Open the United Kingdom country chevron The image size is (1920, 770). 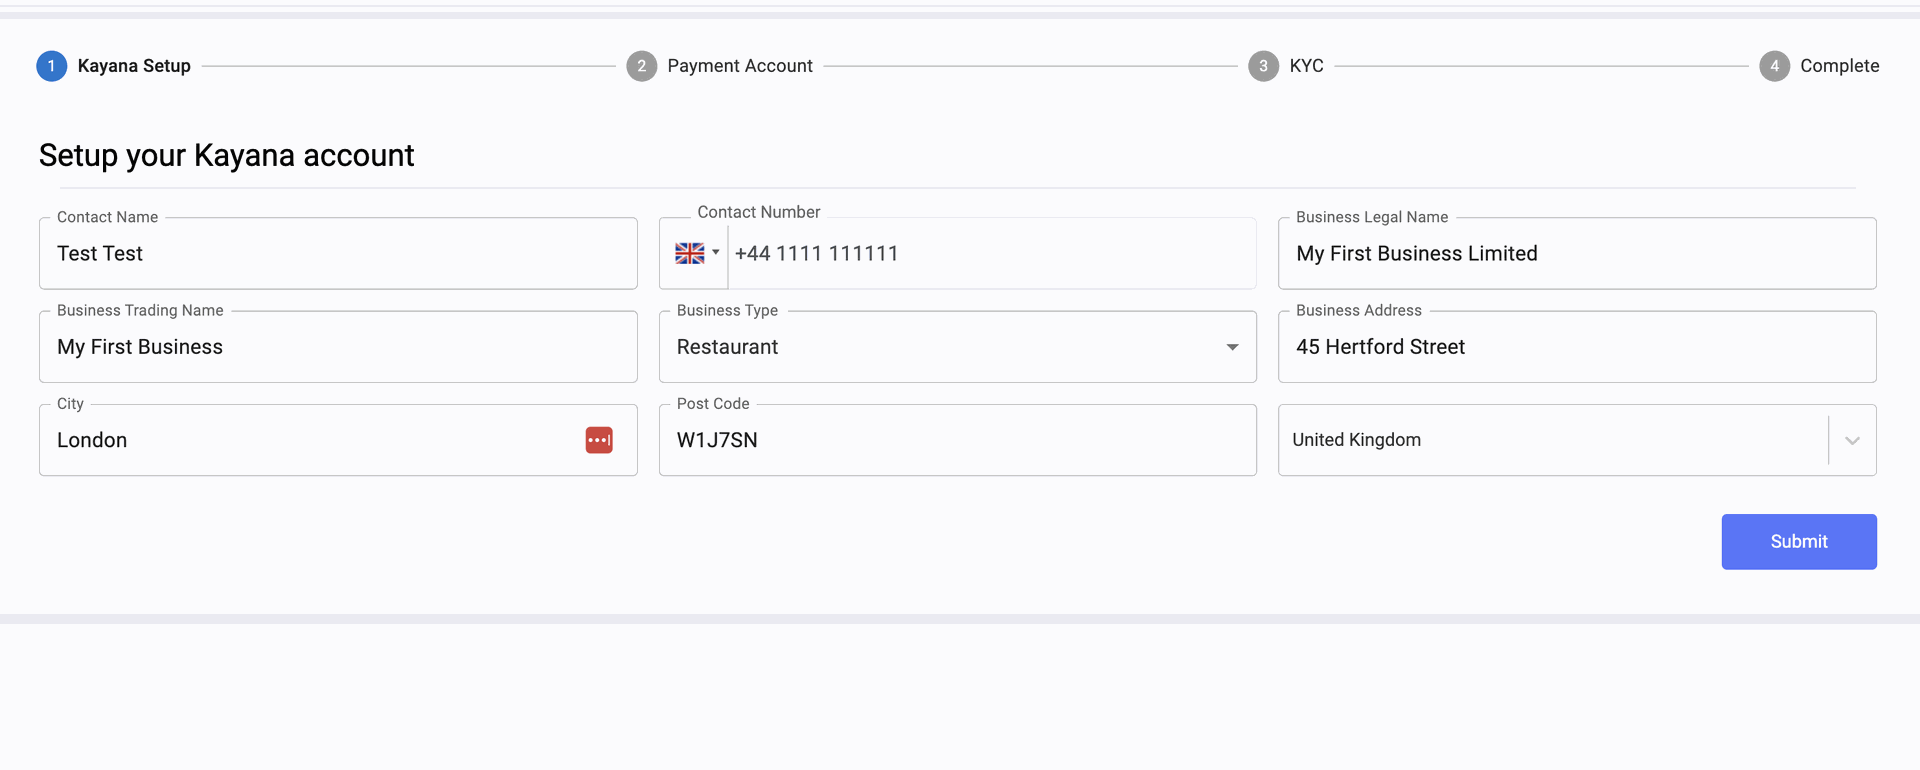1852,441
